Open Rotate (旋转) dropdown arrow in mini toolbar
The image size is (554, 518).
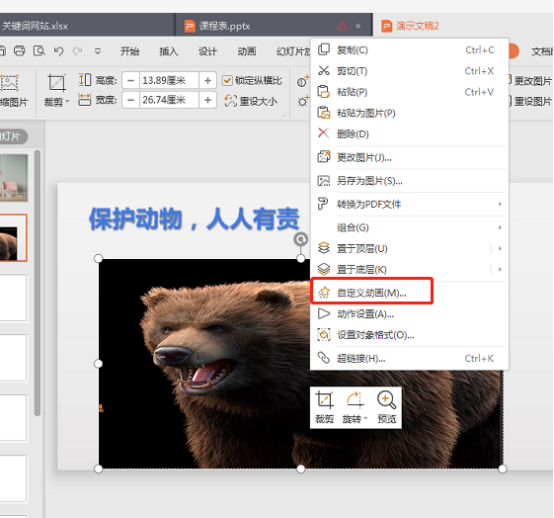(366, 419)
